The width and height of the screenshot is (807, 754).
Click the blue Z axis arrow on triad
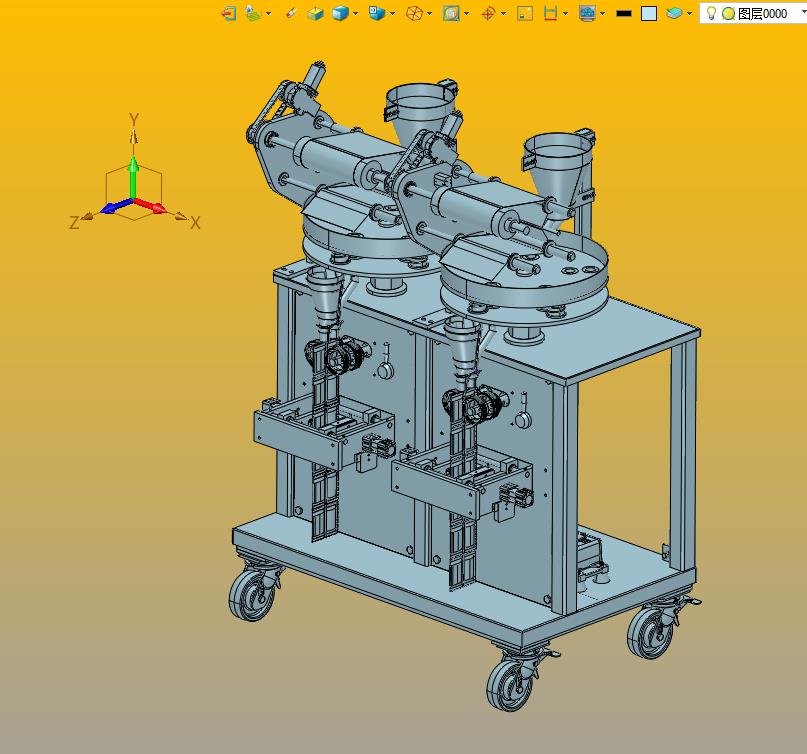[116, 206]
